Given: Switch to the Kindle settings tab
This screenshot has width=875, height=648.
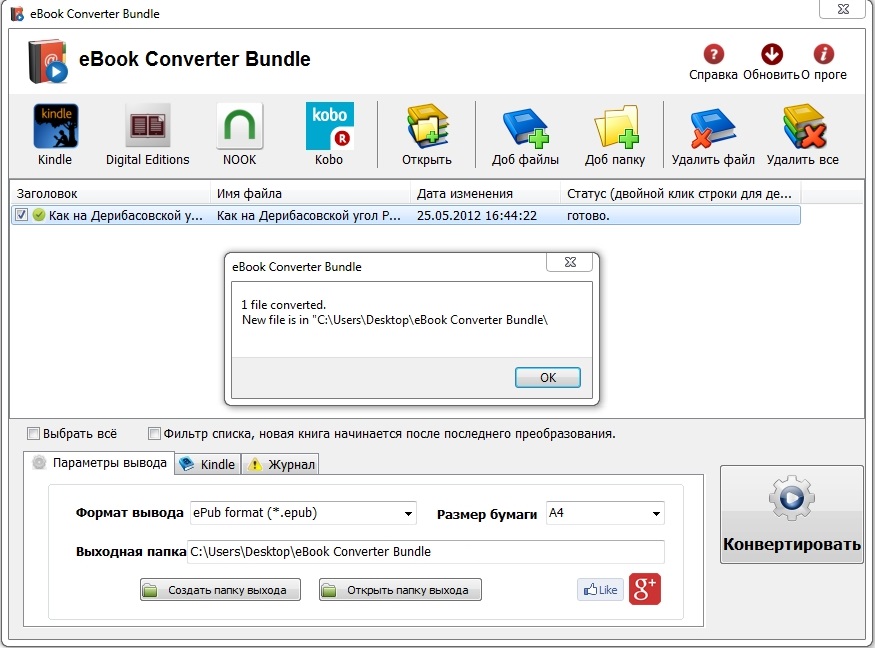Looking at the screenshot, I should click(208, 464).
